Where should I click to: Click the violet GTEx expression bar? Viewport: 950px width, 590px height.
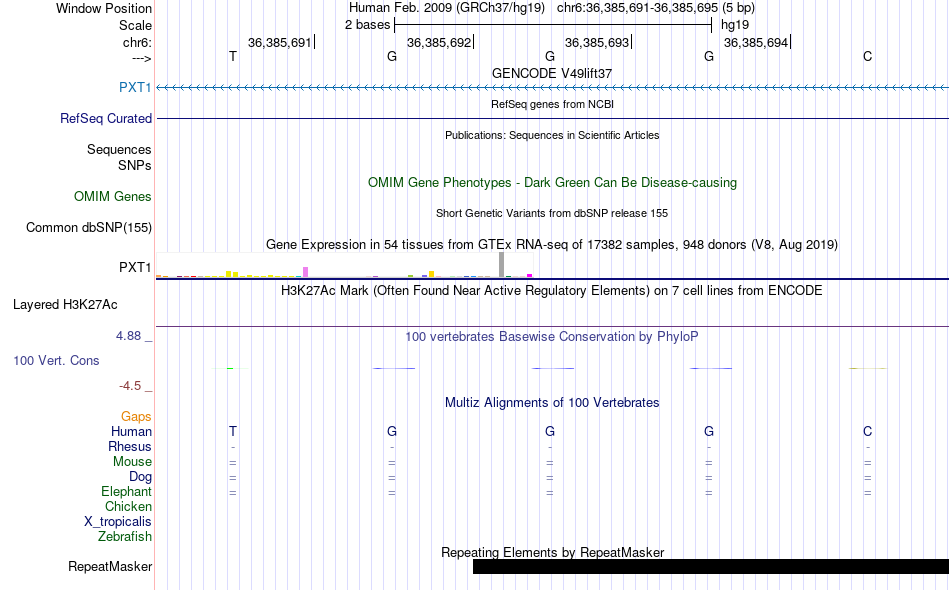(305, 272)
